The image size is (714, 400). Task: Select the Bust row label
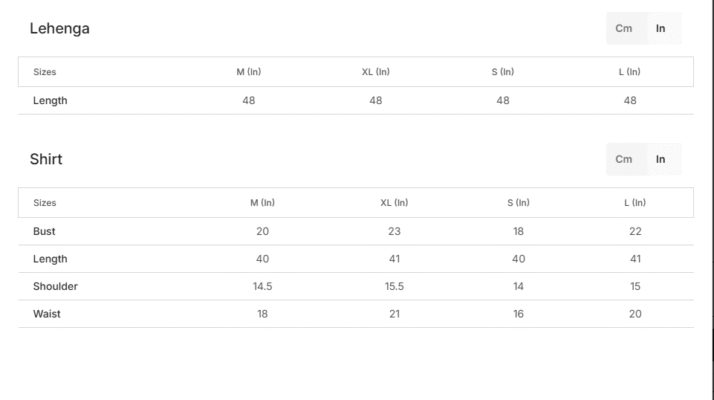[44, 231]
